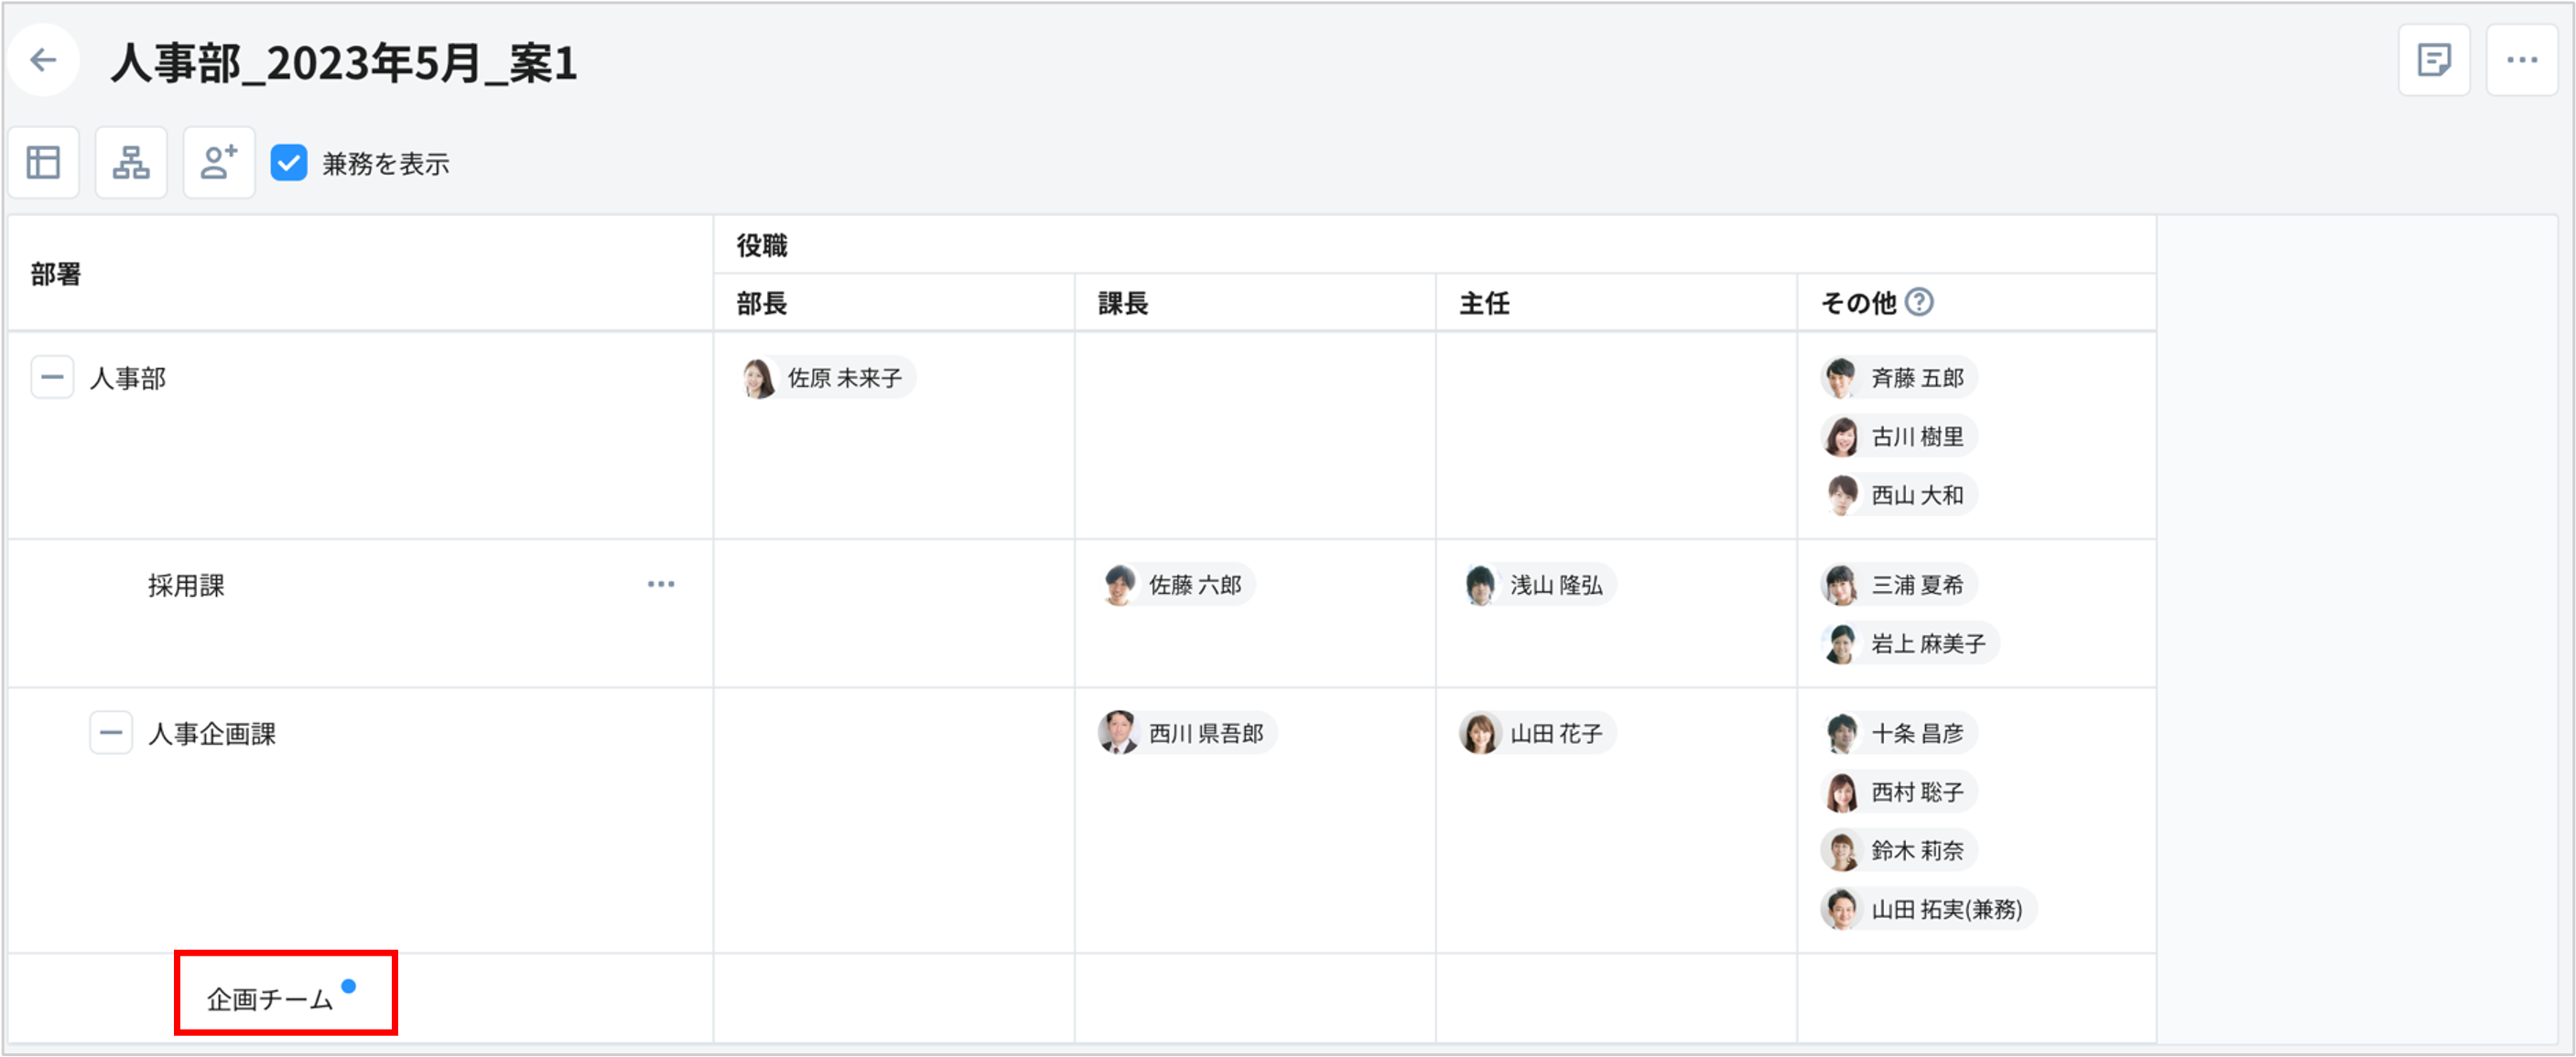Click the blue dot indicator on 企画チーム
This screenshot has width=2576, height=1057.
(349, 985)
